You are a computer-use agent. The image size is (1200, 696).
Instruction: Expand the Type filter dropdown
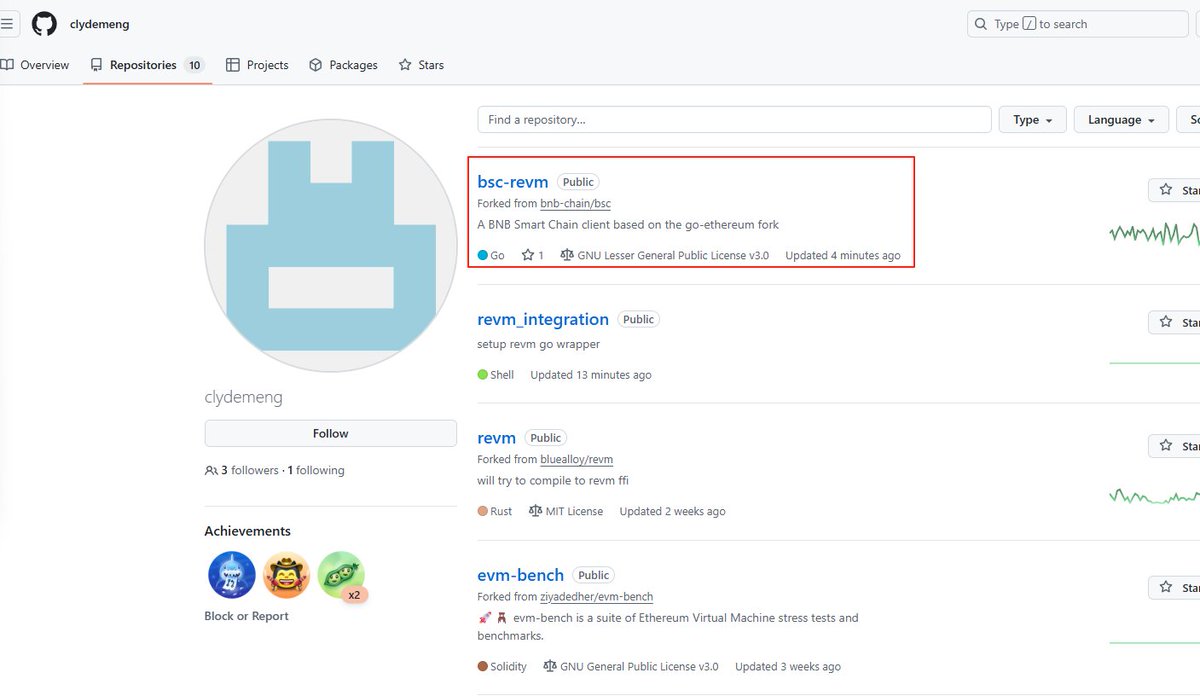click(x=1033, y=120)
